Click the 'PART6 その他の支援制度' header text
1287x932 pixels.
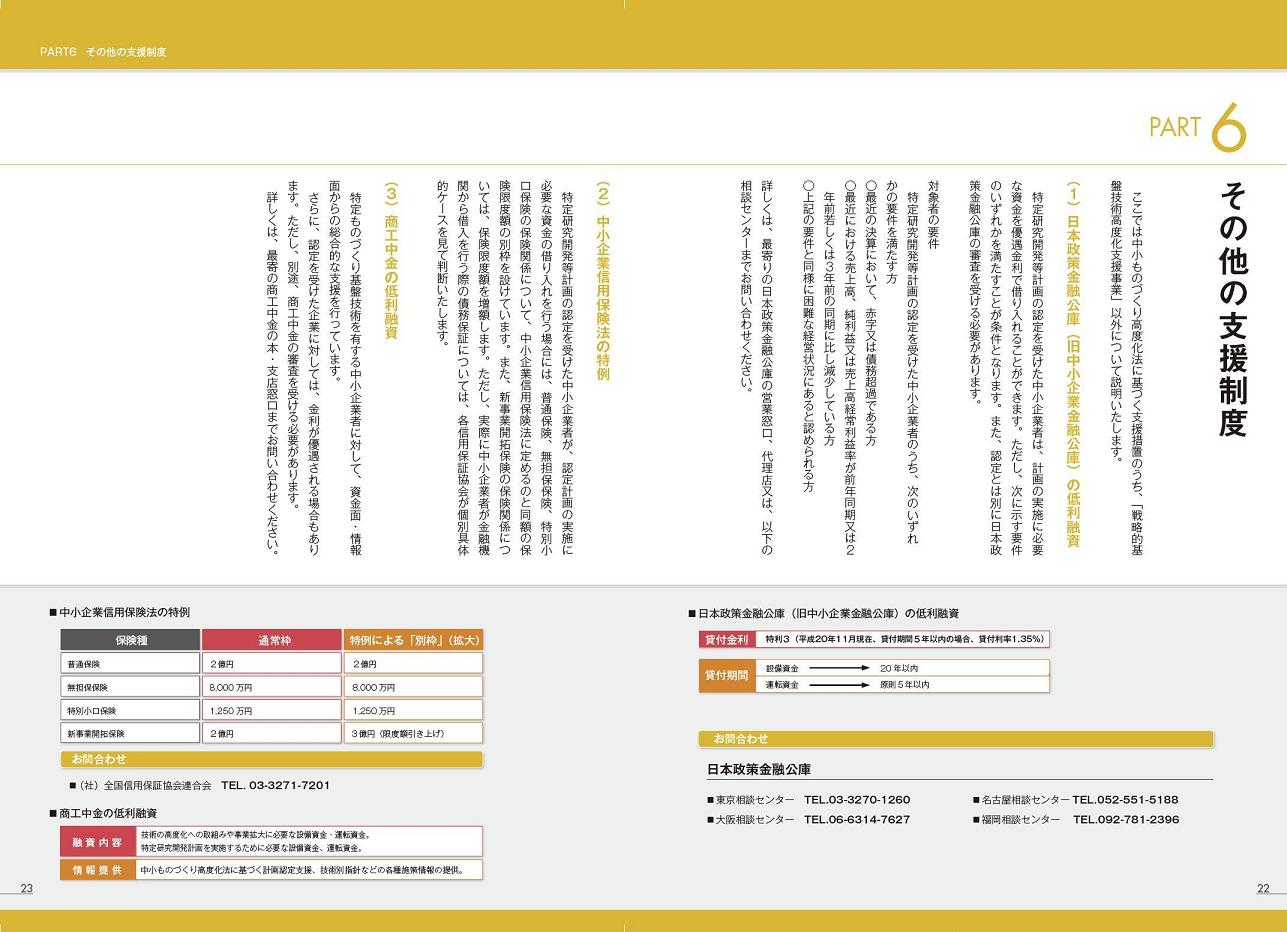(103, 52)
